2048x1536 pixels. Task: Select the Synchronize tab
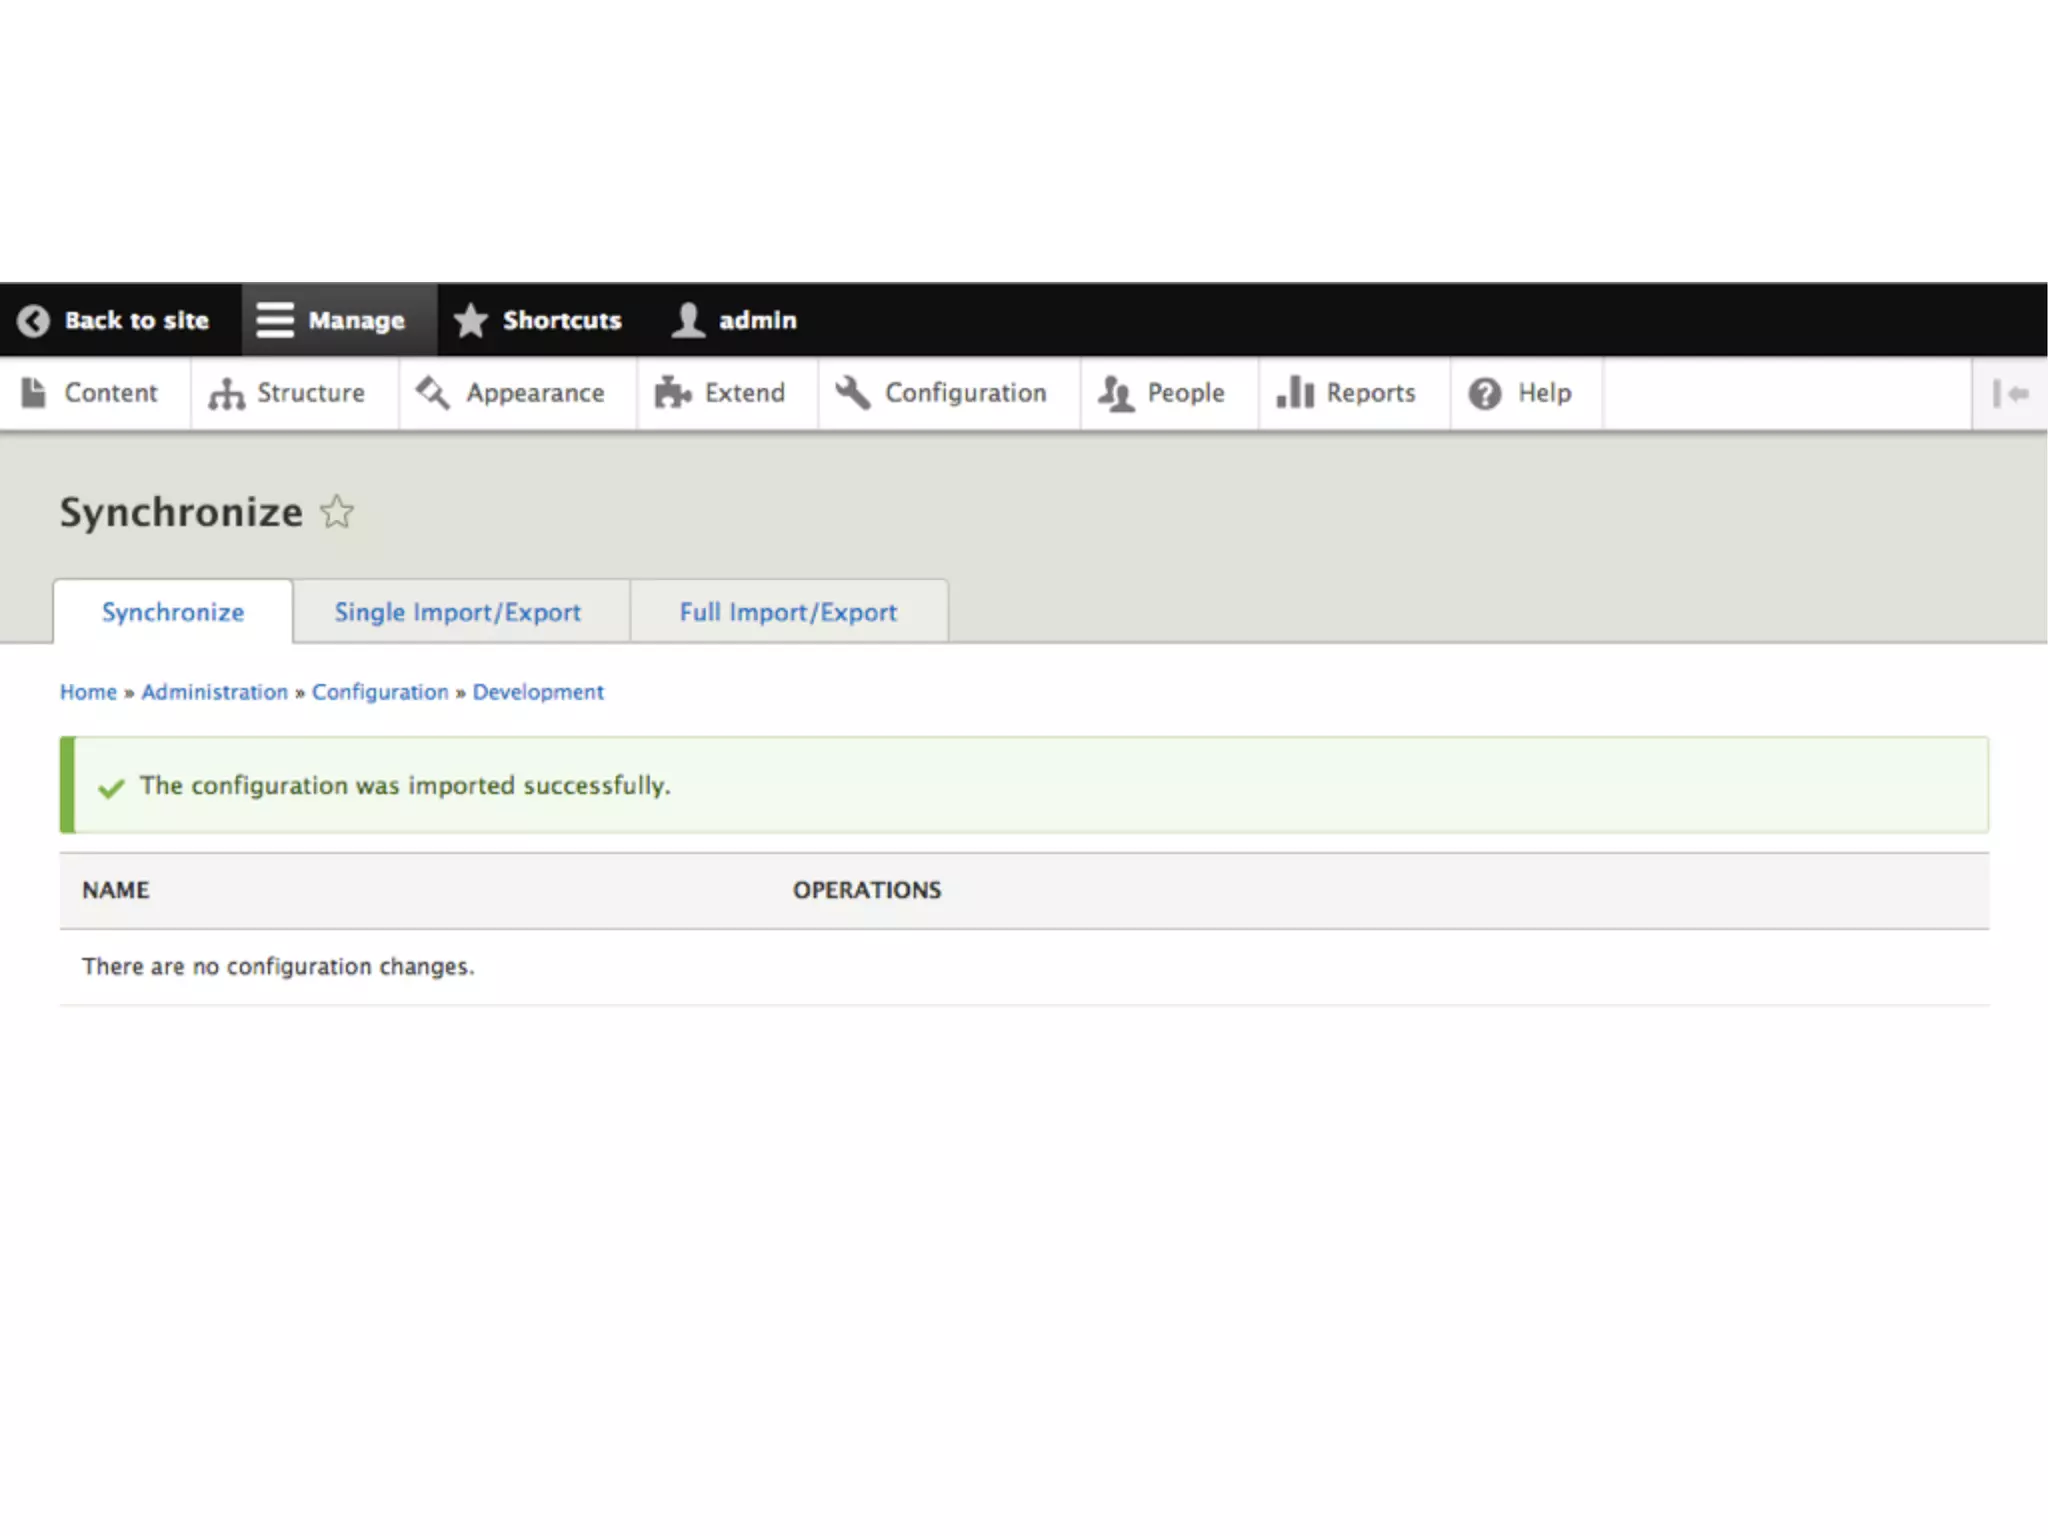point(173,612)
